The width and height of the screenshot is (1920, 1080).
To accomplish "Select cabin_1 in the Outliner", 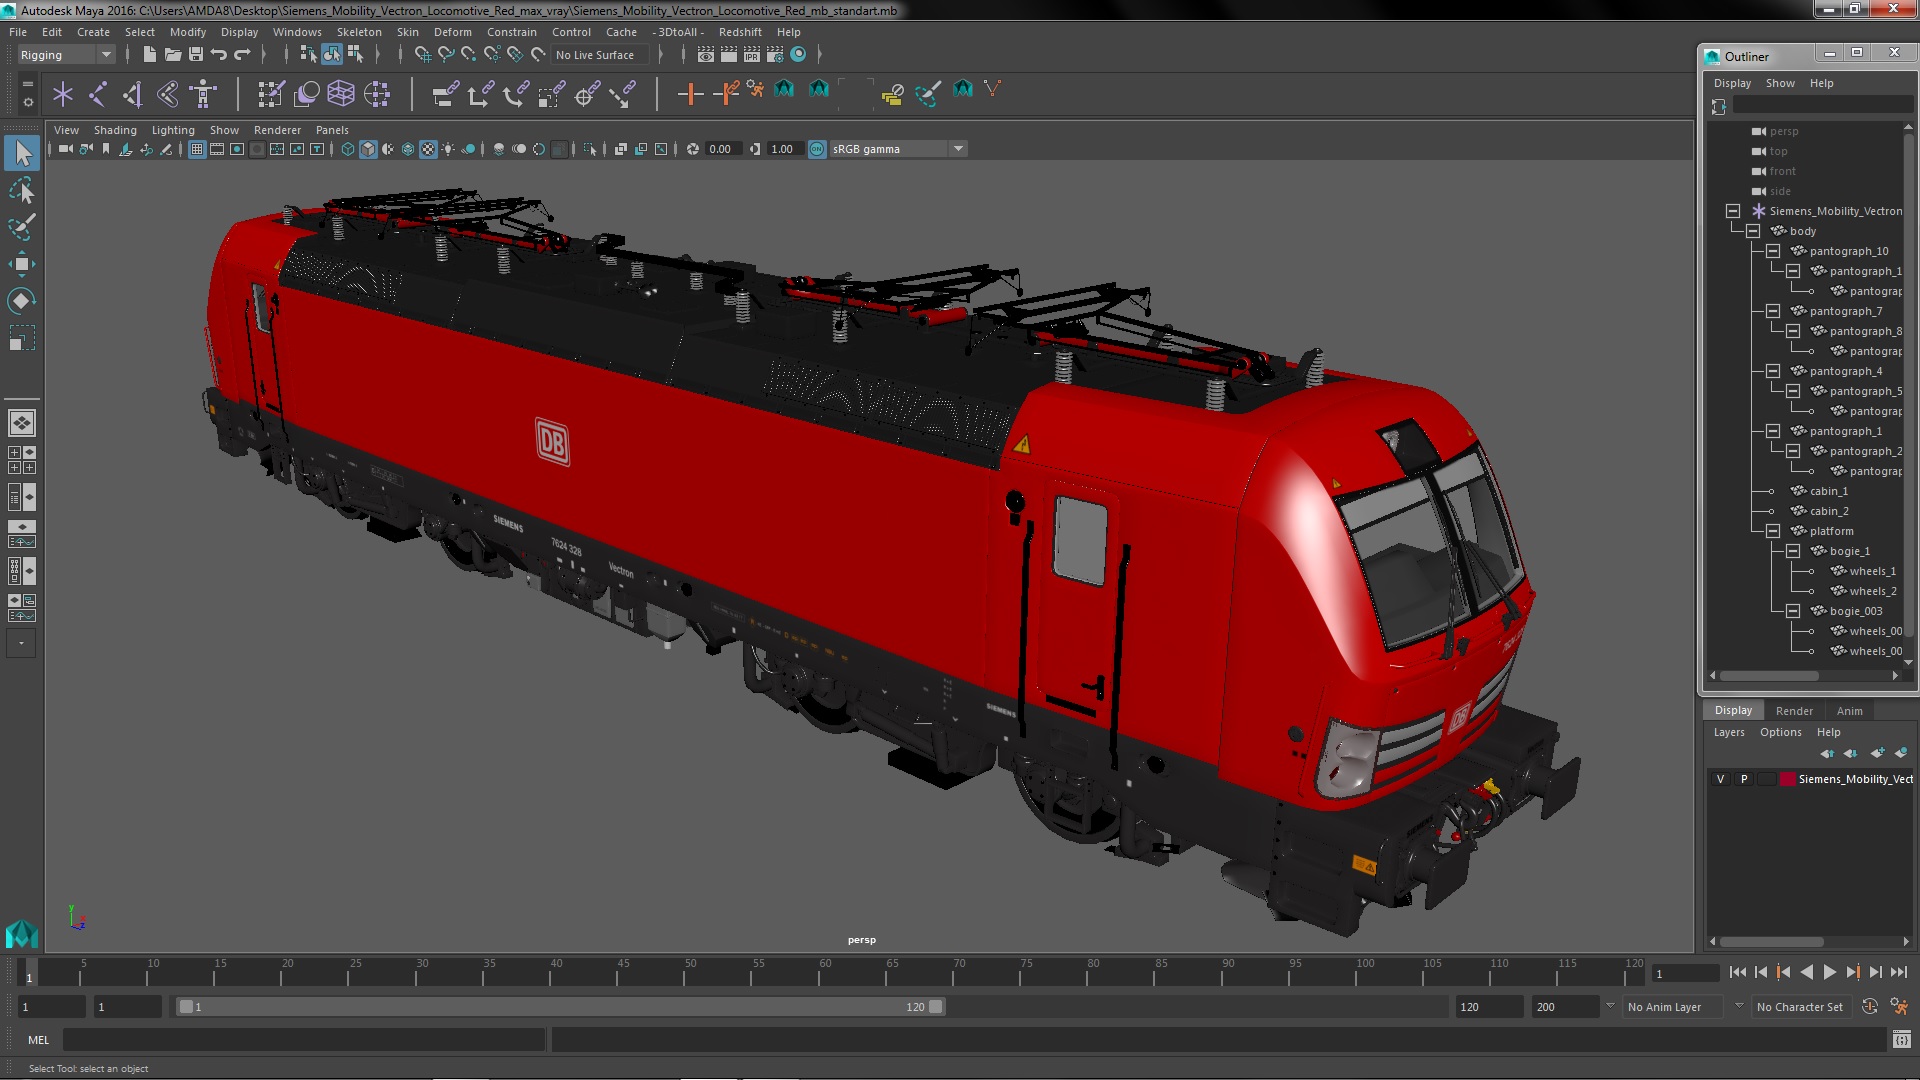I will 1828,491.
